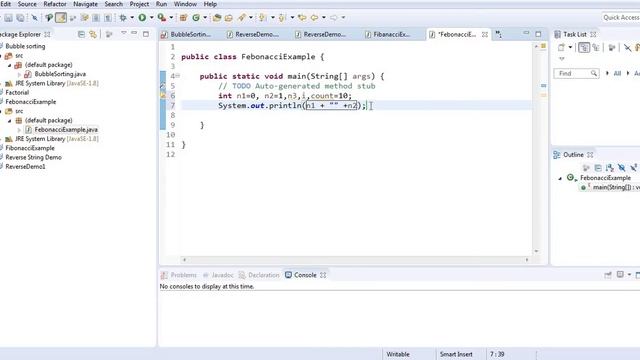
Task: Click the Open Task icon
Action: 229,18
